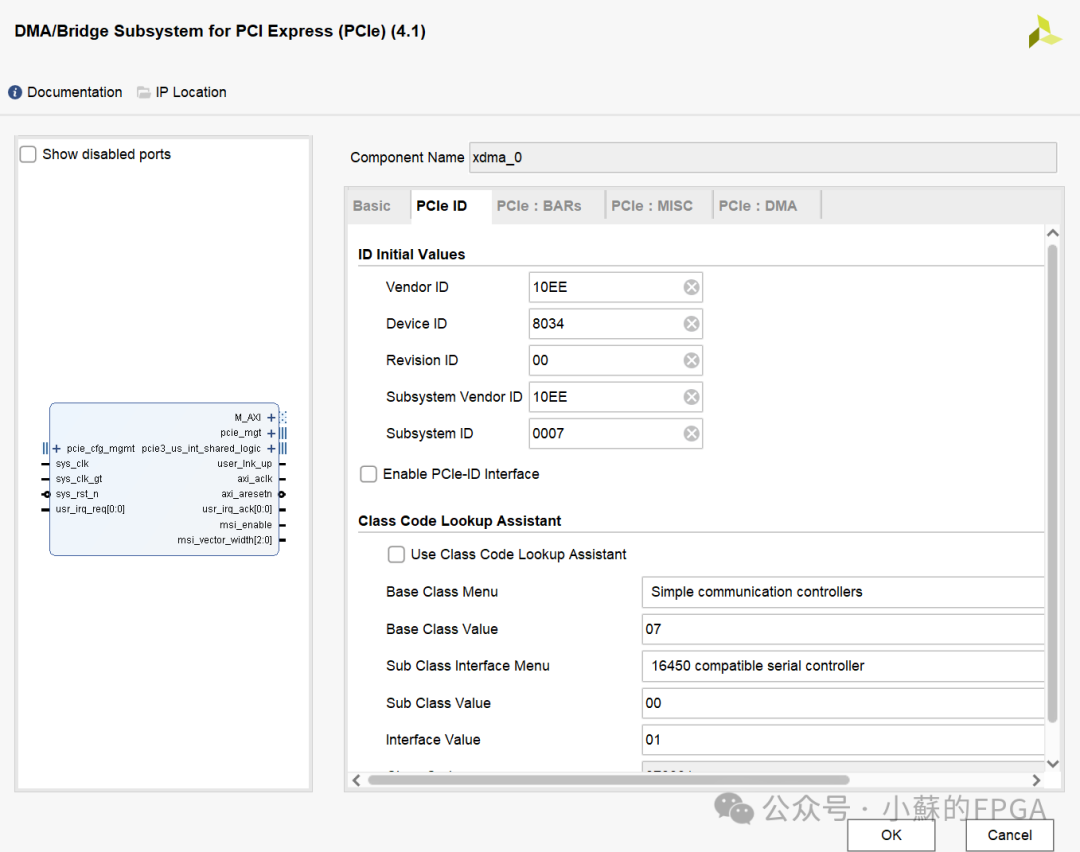Select the msi_vector_width[2:0] port label
The width and height of the screenshot is (1080, 852).
pyautogui.click(x=225, y=540)
